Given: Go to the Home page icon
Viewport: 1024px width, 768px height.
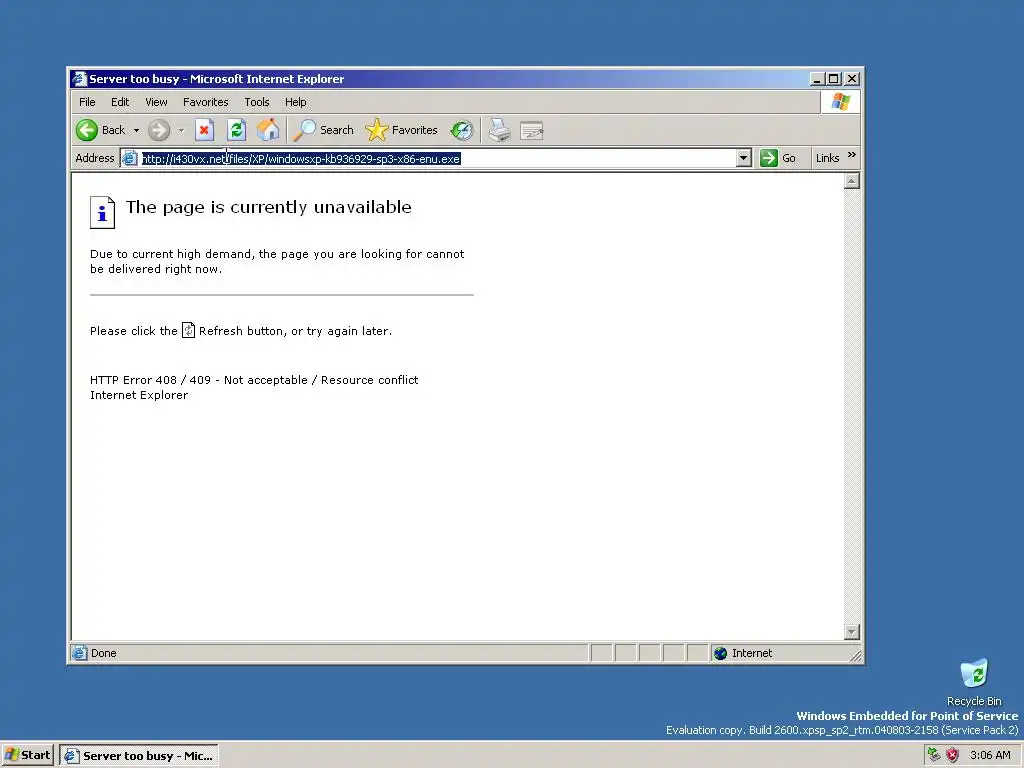Looking at the screenshot, I should (268, 130).
